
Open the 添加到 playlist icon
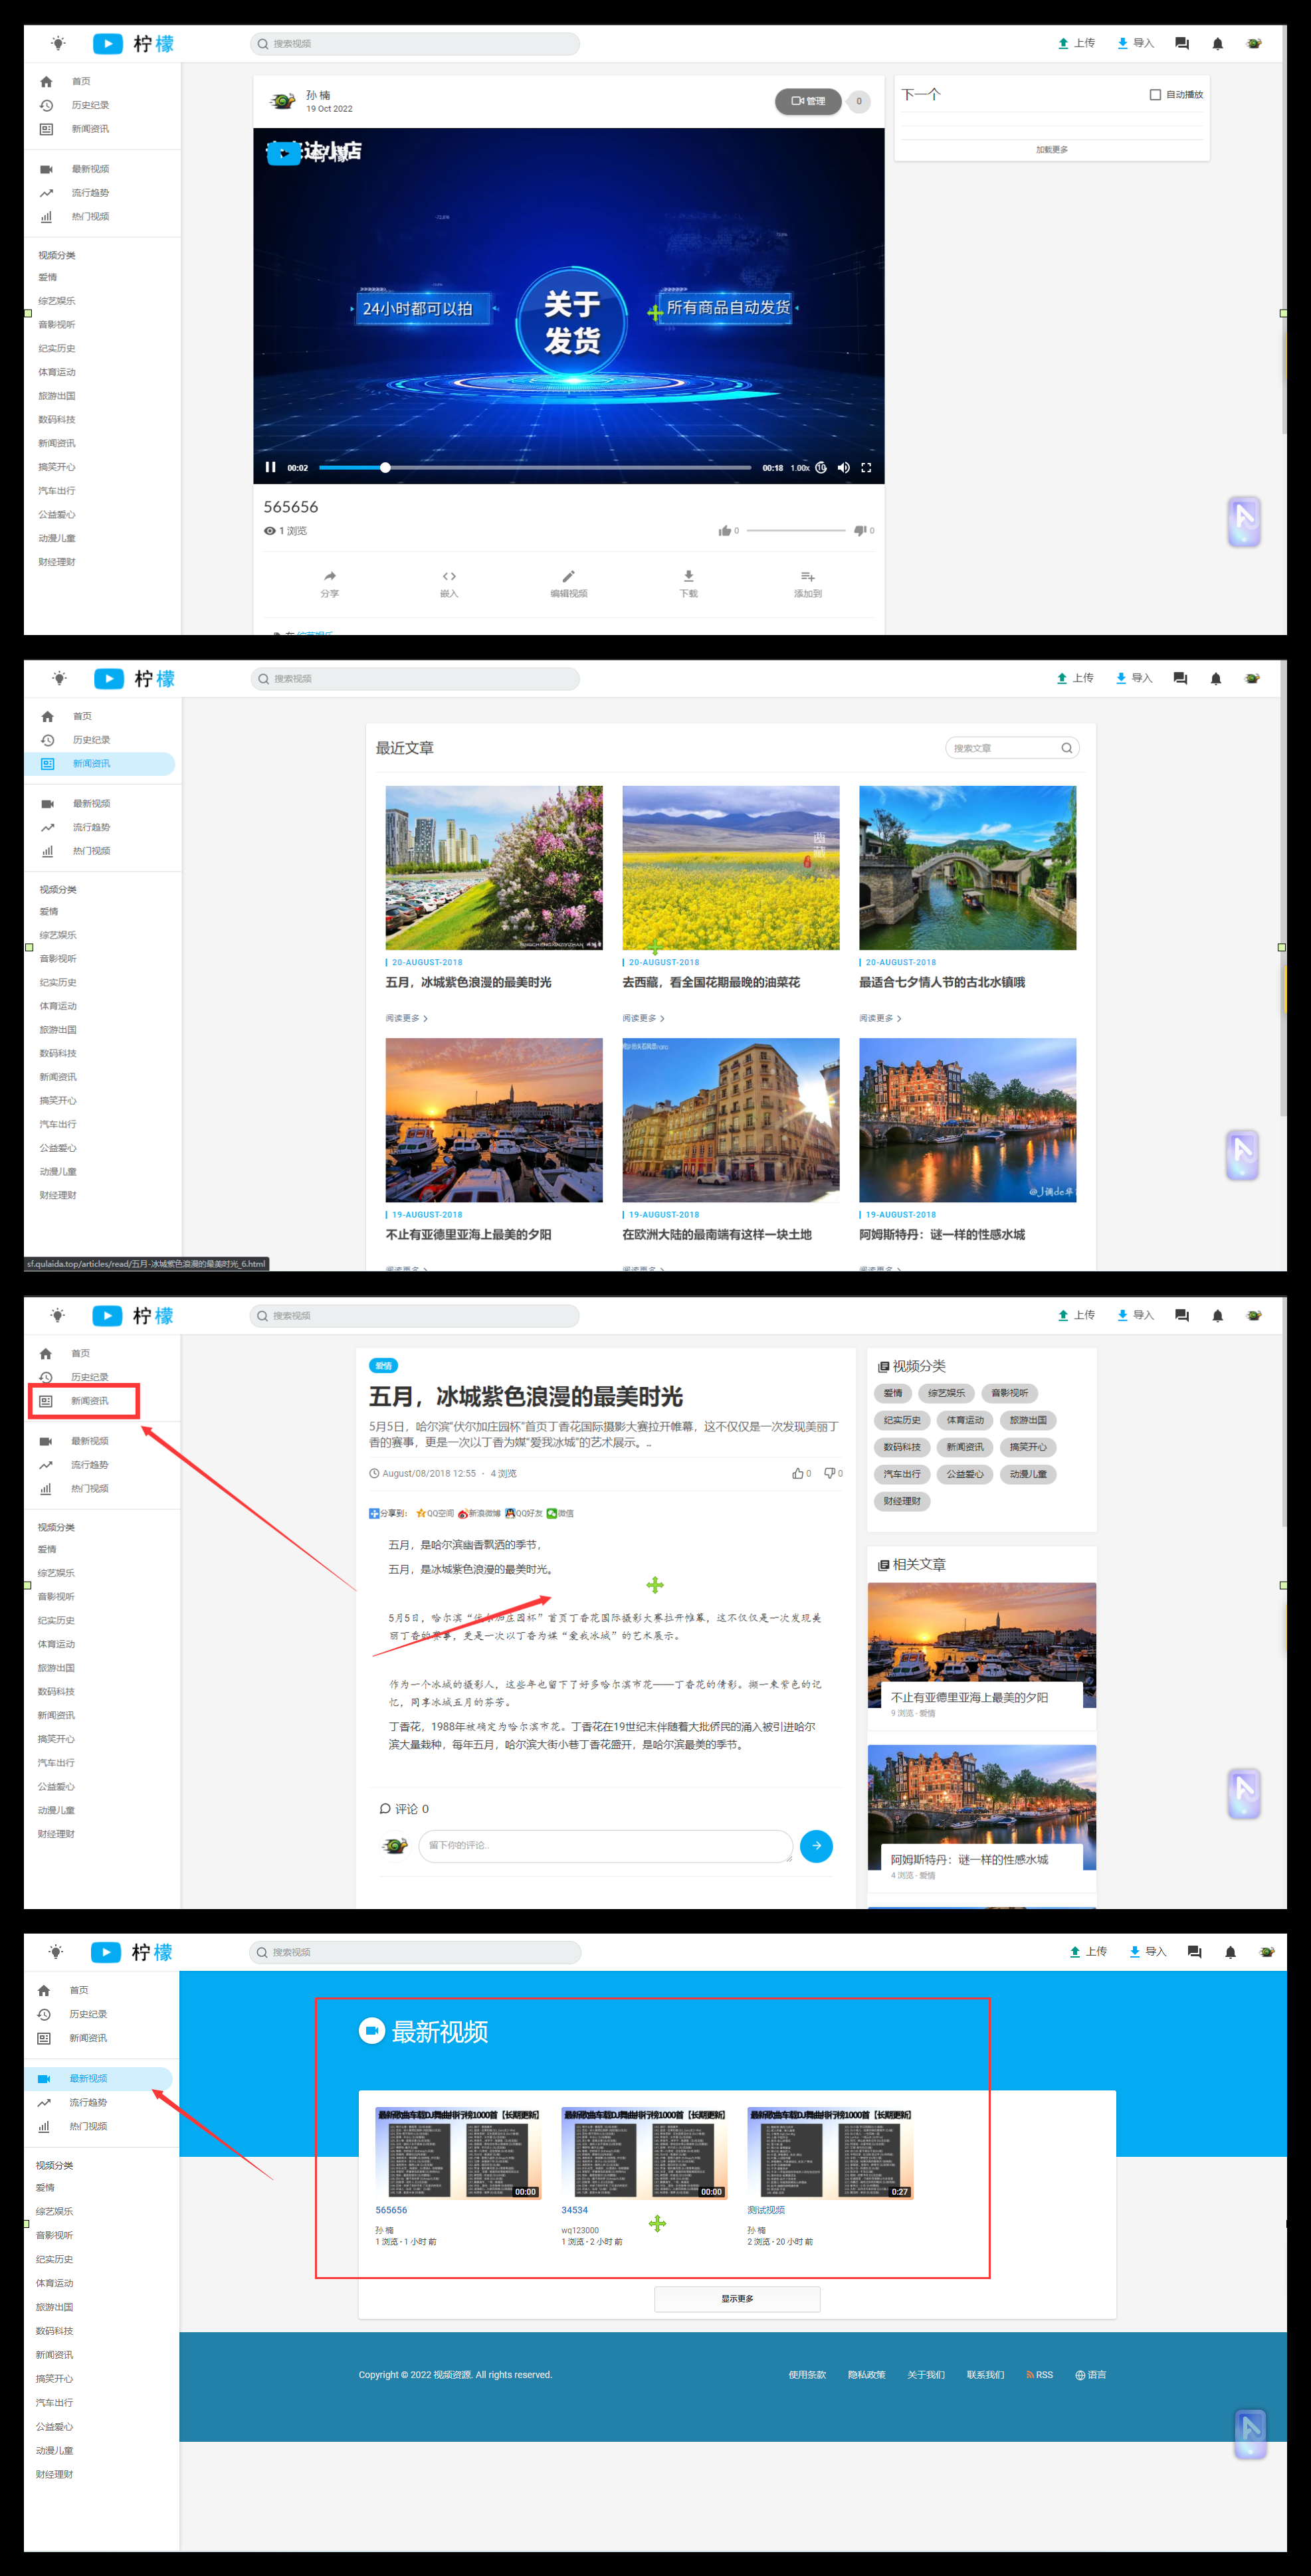808,576
